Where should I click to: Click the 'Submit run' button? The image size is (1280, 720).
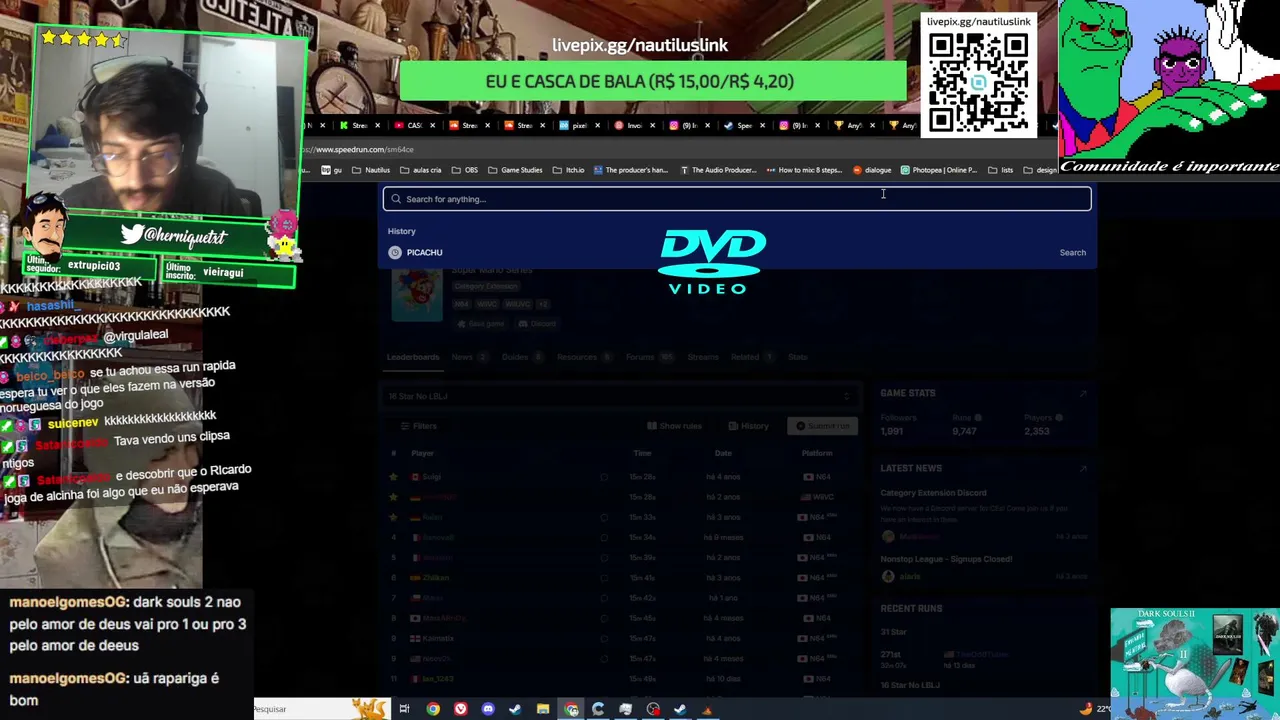point(823,426)
